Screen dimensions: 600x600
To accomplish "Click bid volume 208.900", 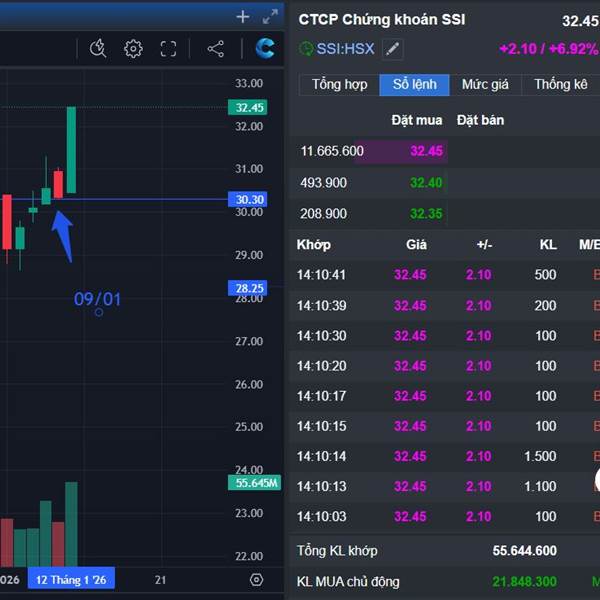I will [323, 214].
